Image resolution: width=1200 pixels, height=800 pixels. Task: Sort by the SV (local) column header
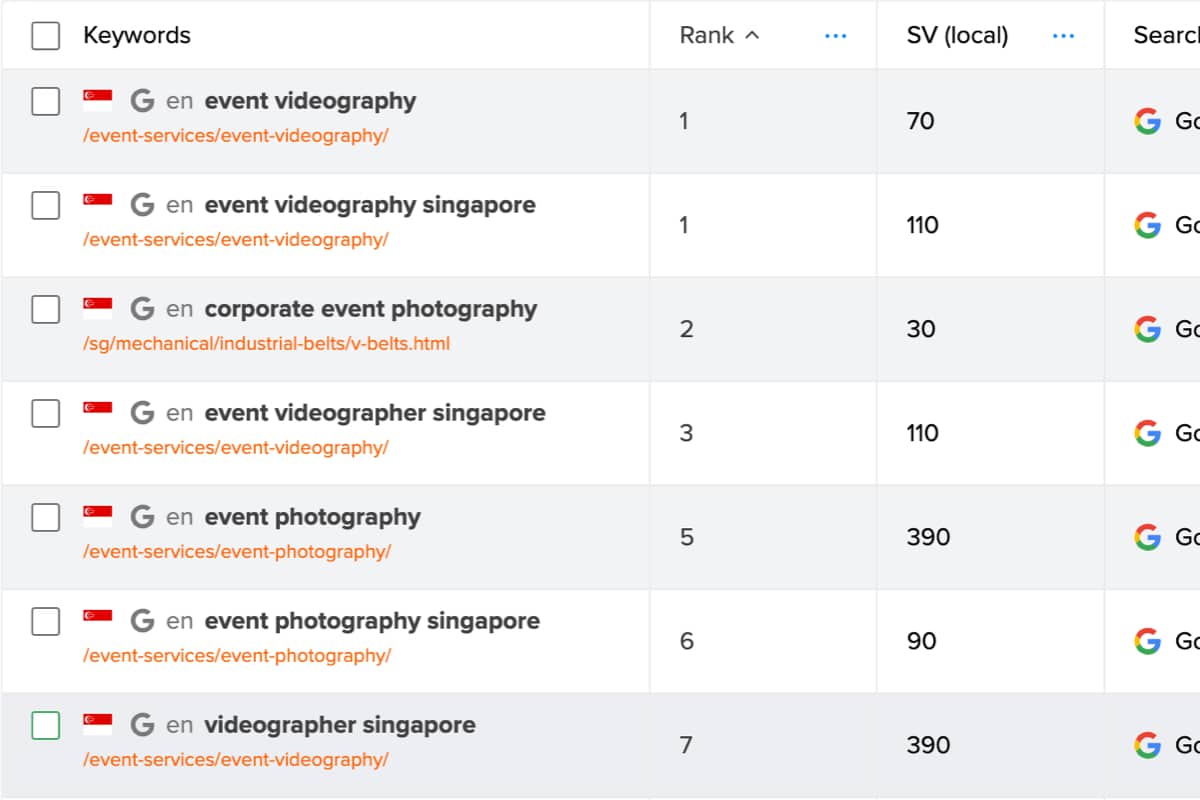pos(957,35)
